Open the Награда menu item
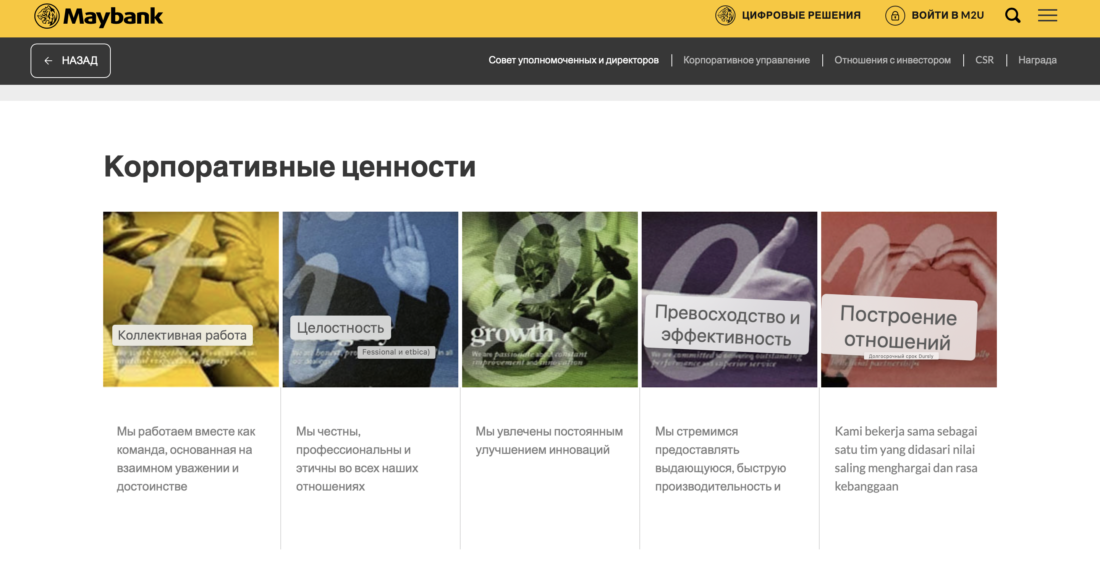This screenshot has height=570, width=1100. point(1037,60)
